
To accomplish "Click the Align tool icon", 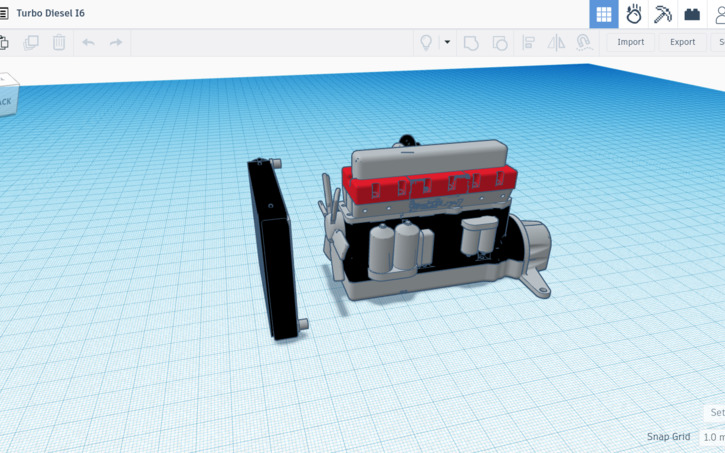I will pos(528,43).
